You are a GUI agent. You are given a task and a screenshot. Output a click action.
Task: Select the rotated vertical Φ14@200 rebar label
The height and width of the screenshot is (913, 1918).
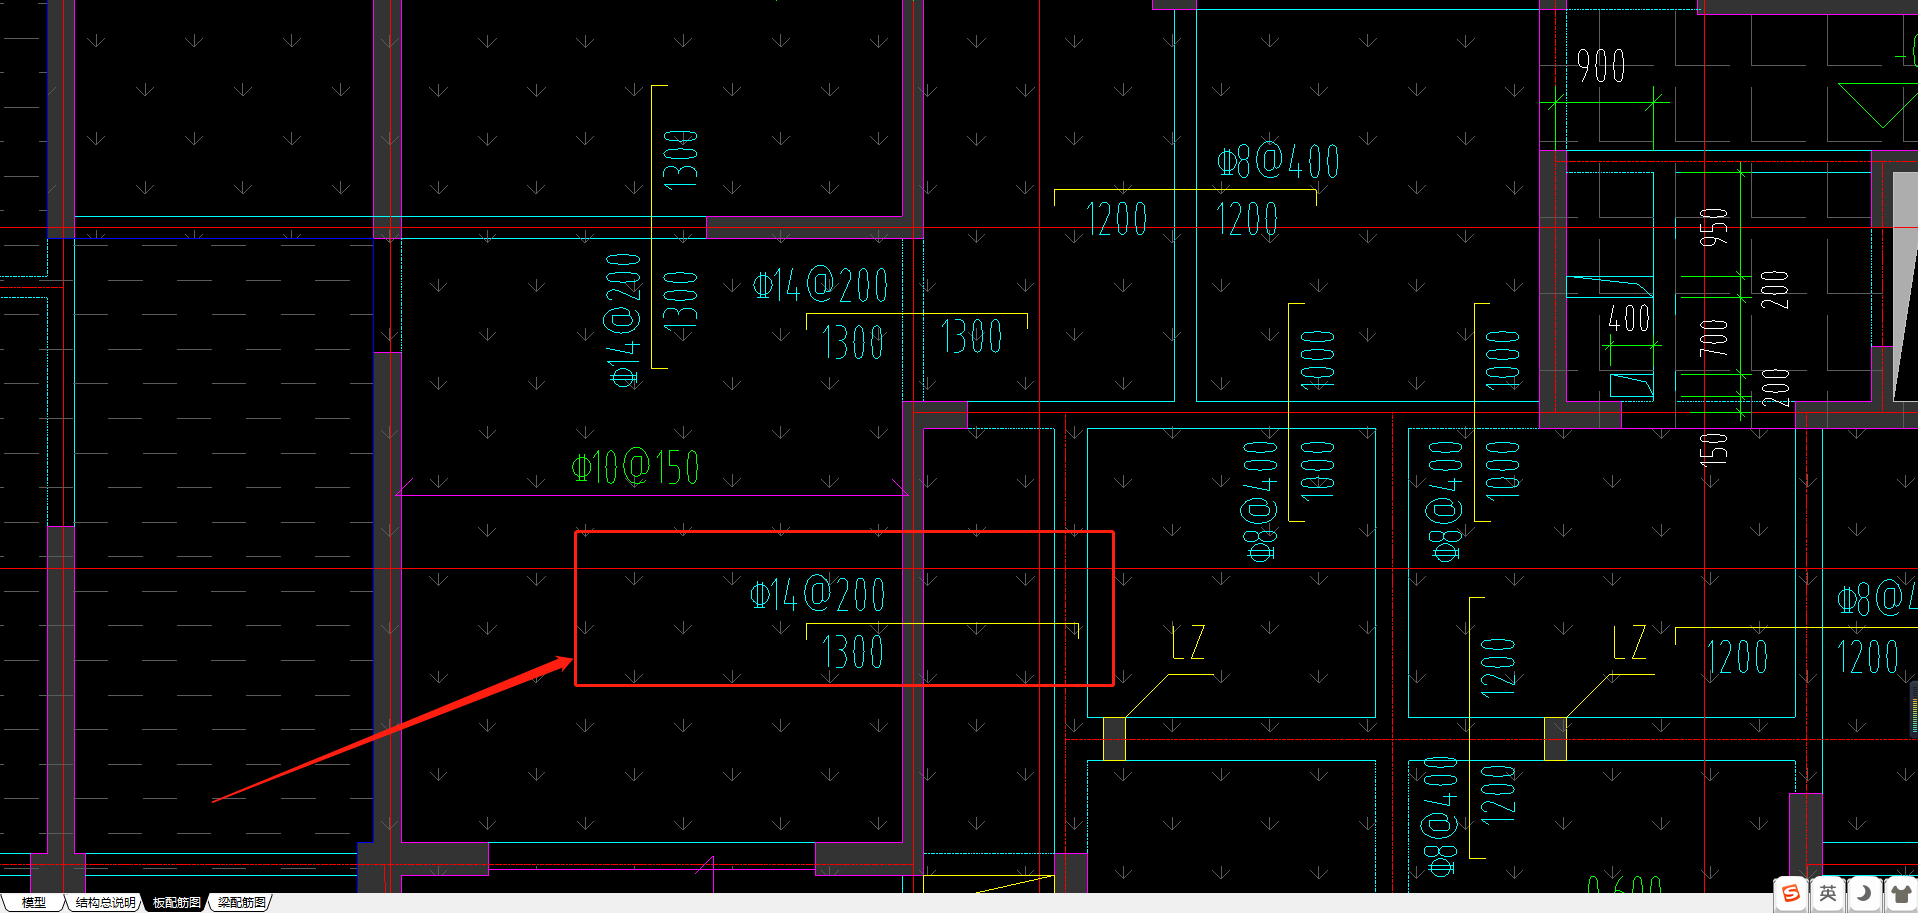click(623, 320)
